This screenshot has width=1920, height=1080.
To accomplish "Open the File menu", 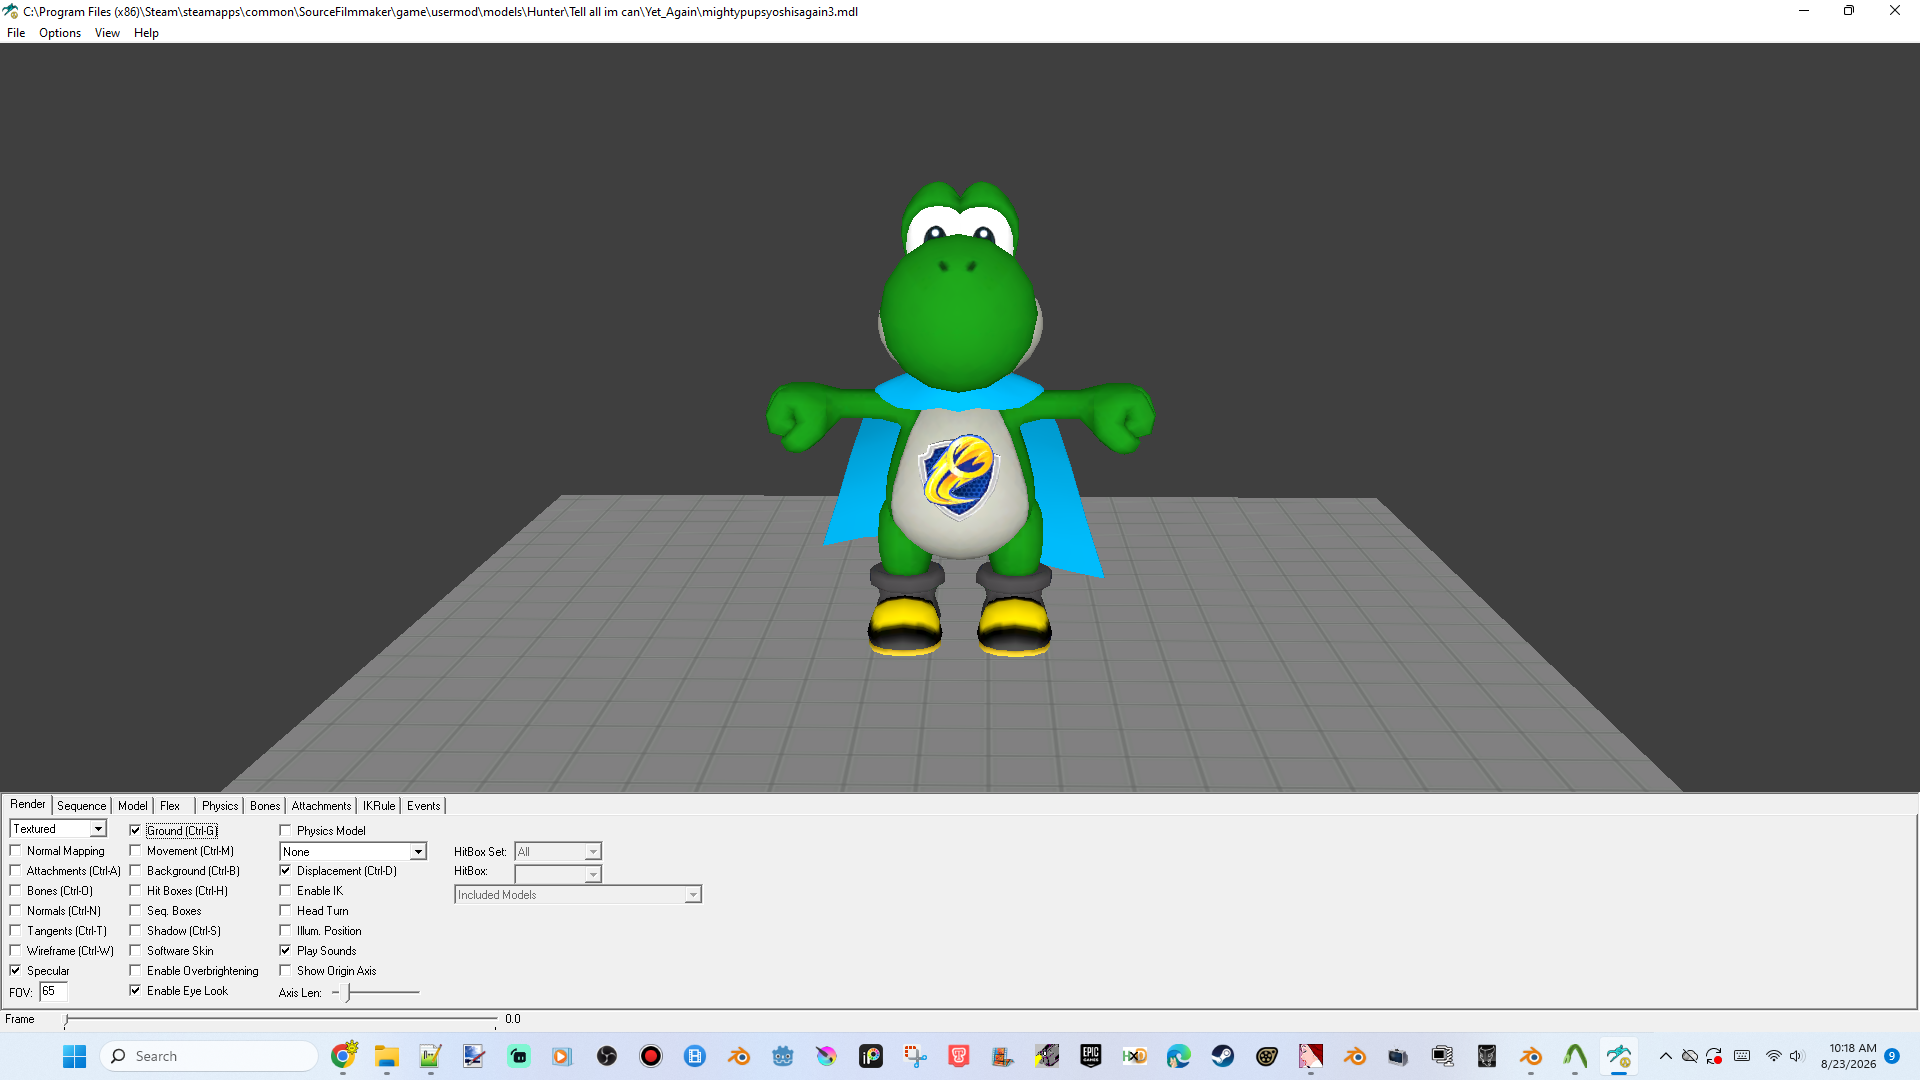I will pos(16,33).
